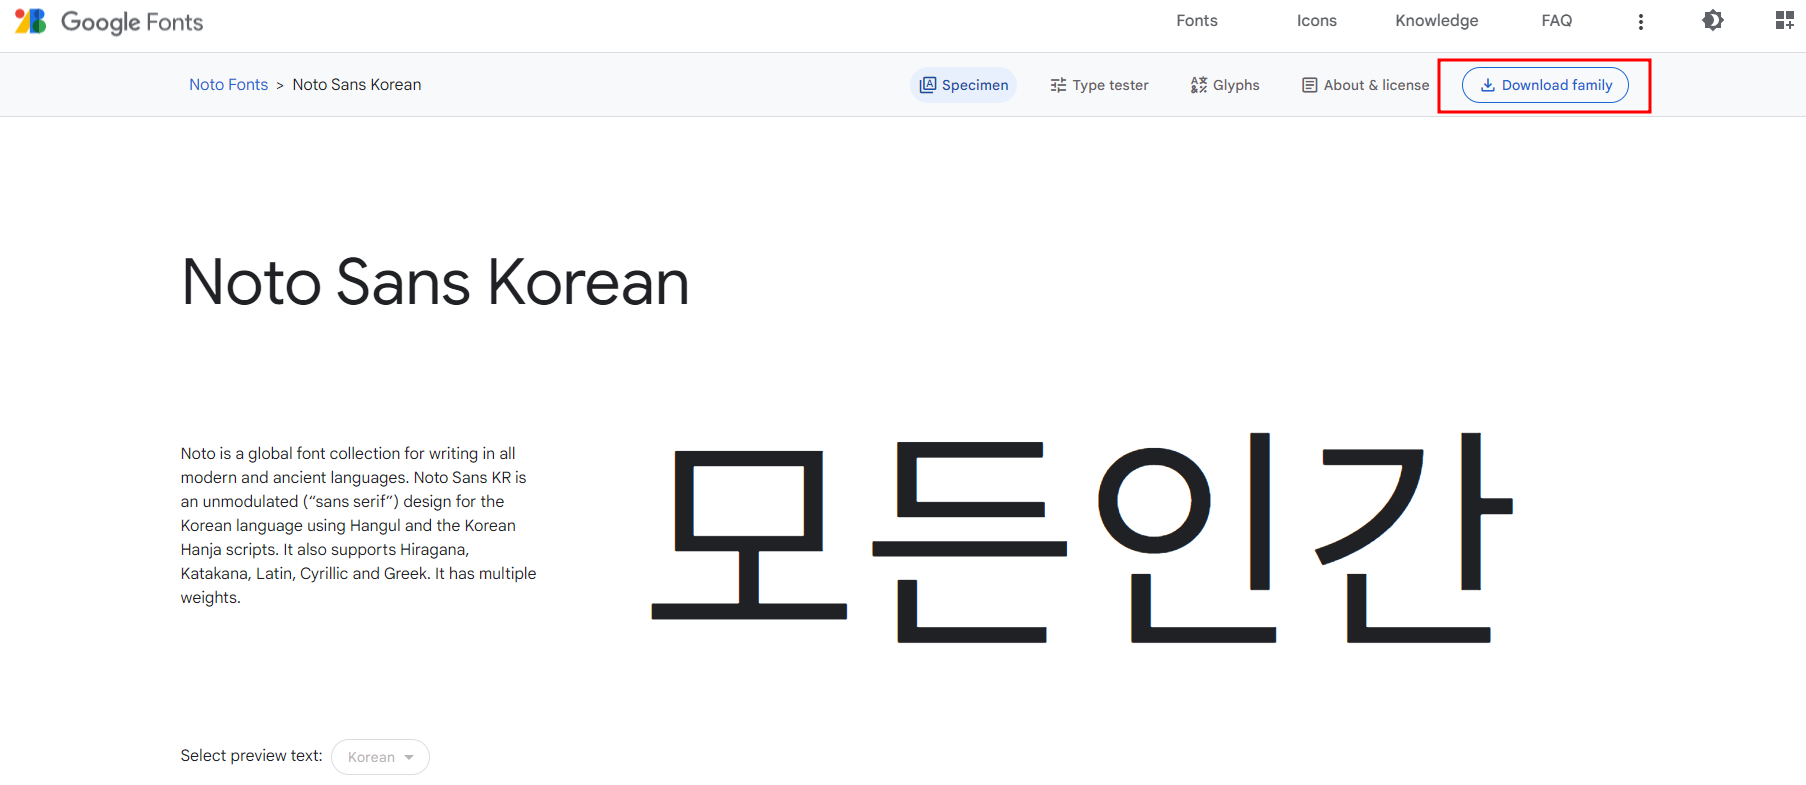This screenshot has width=1806, height=785.
Task: Click the Noto description paragraph
Action: click(358, 526)
